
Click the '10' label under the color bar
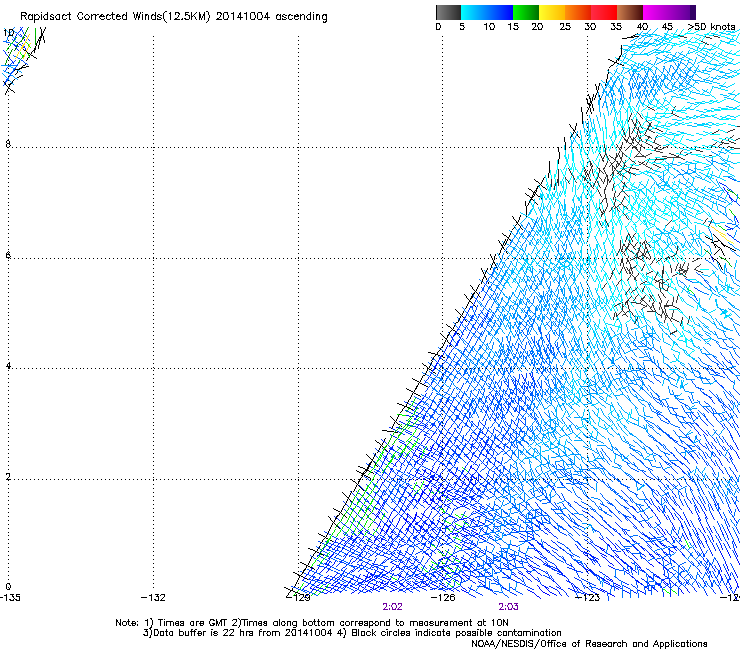tap(489, 27)
